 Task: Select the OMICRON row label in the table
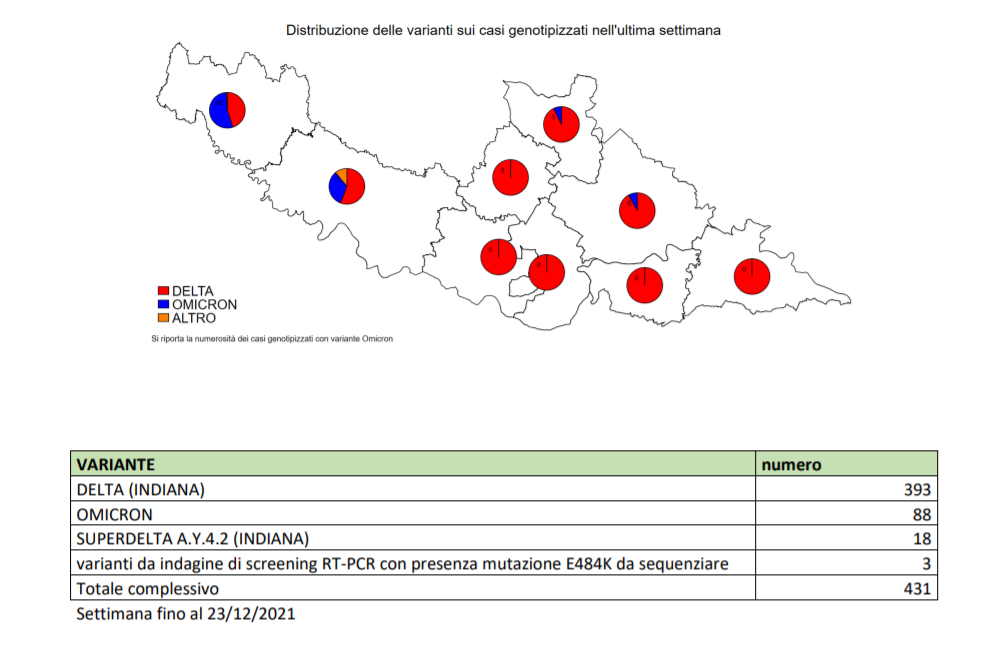[x=114, y=514]
